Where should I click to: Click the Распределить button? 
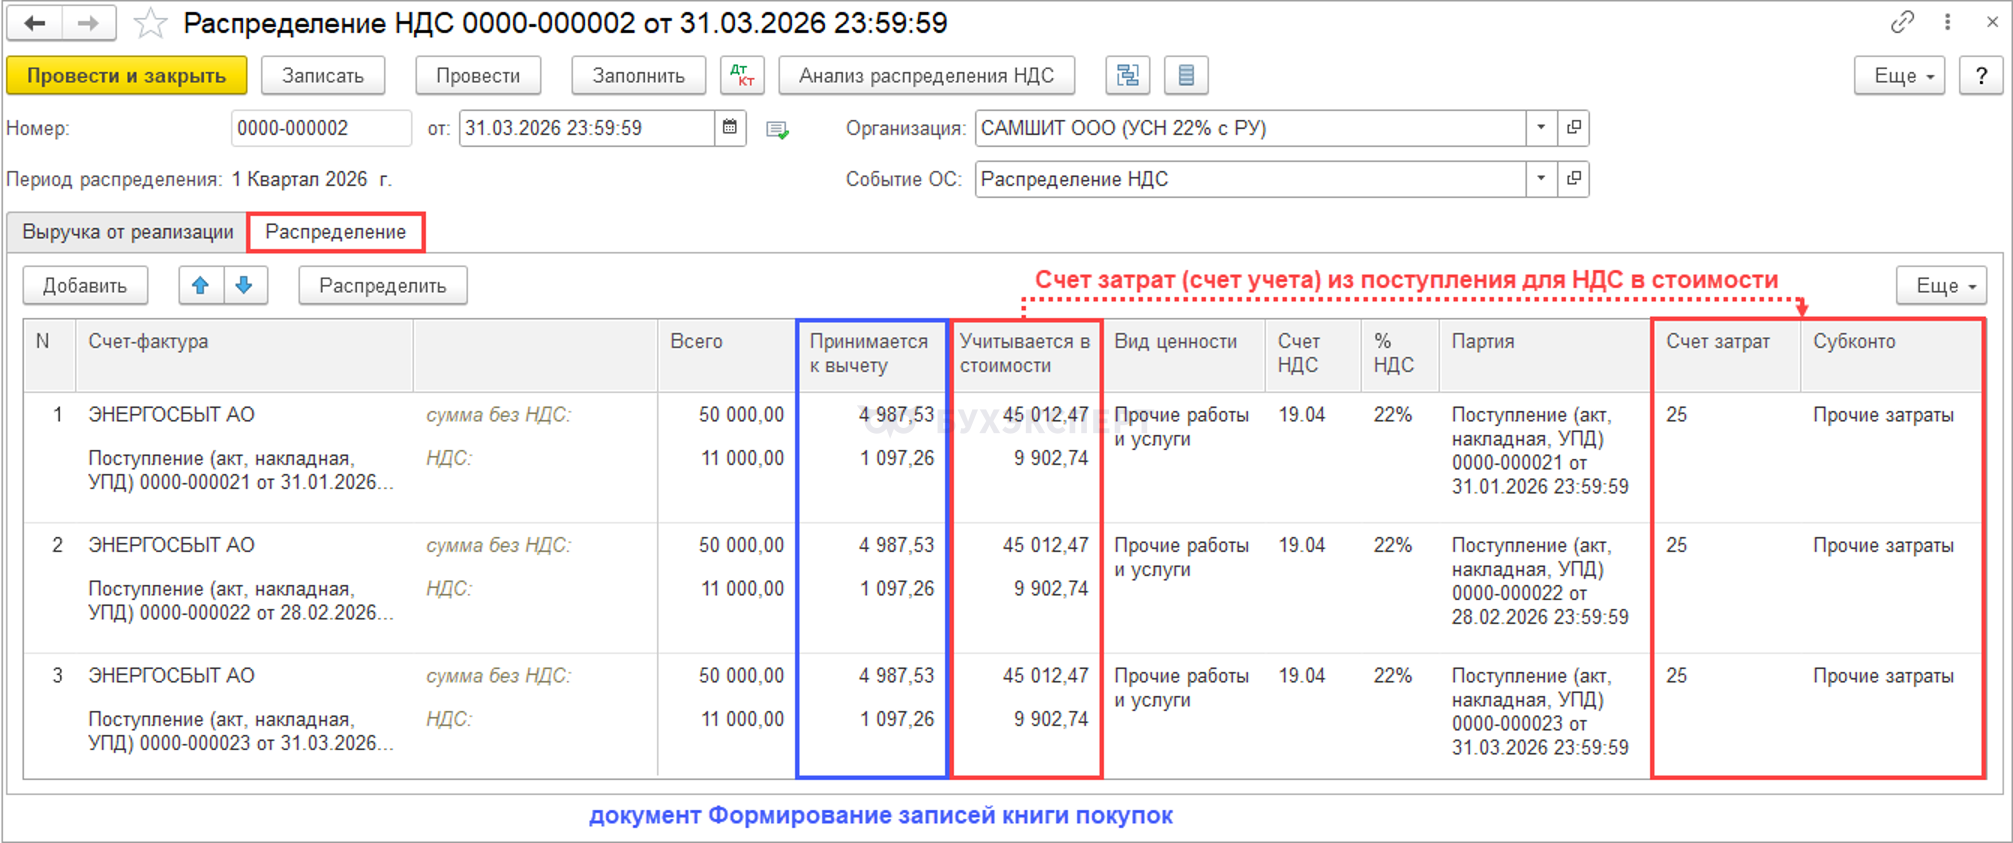(383, 286)
